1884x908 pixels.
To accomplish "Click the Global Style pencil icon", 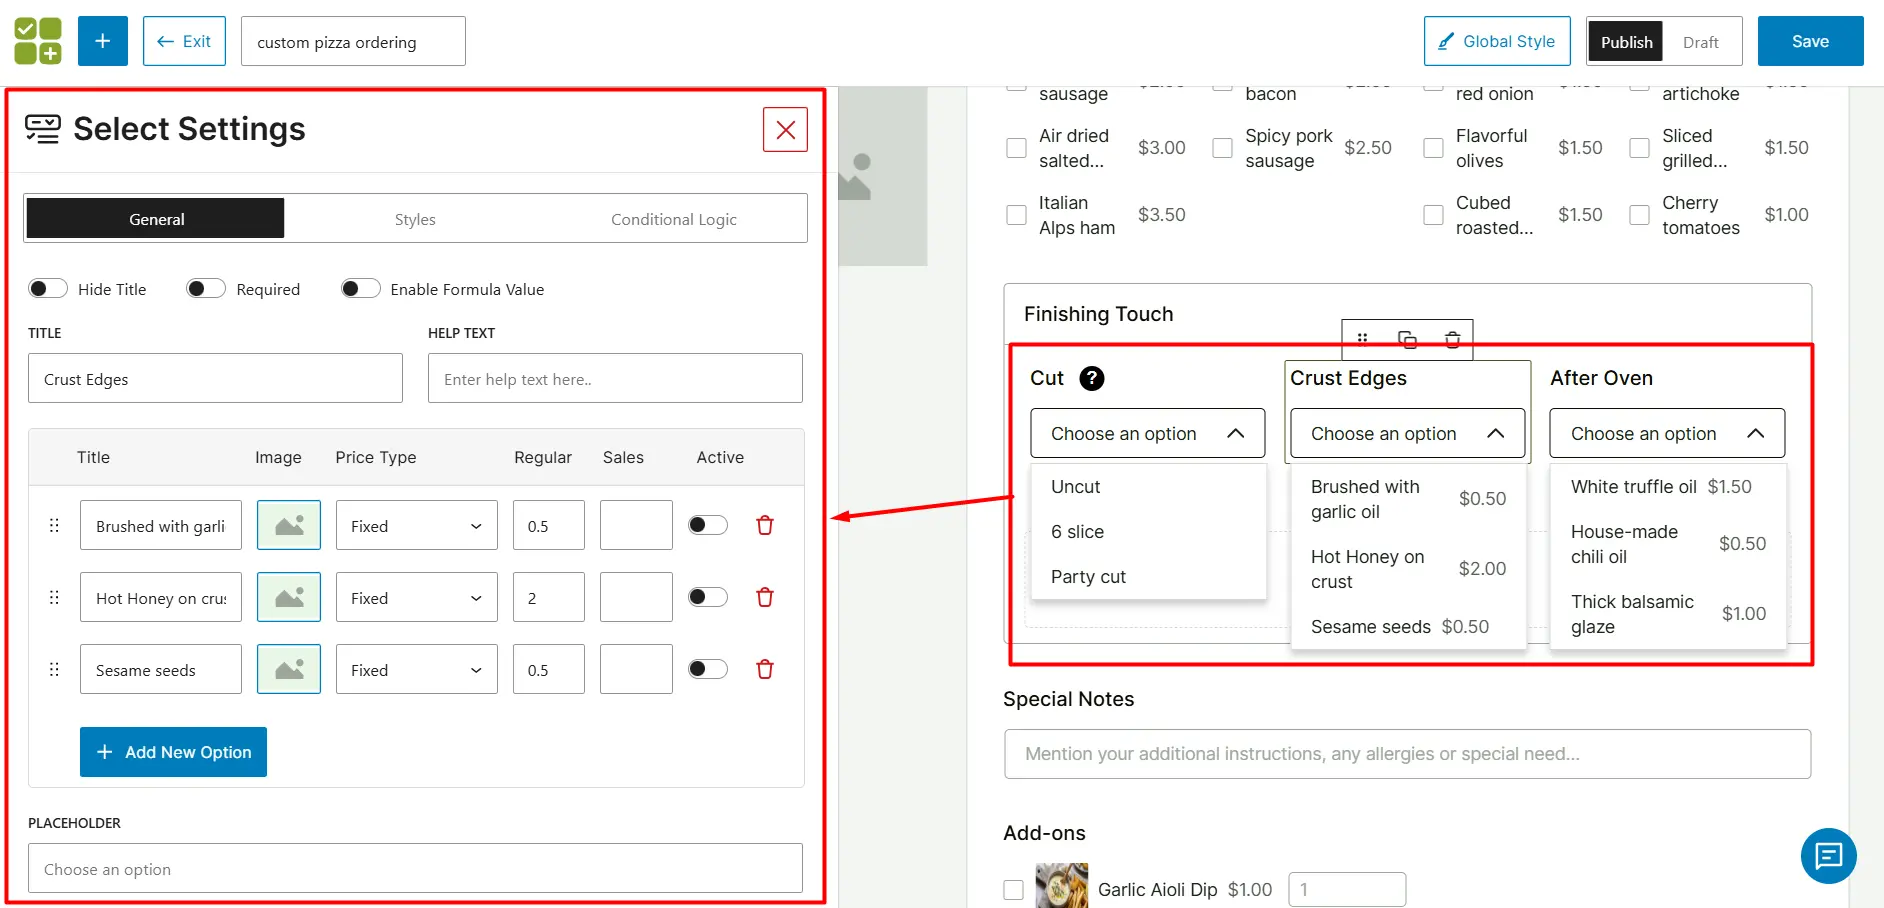I will pos(1444,41).
